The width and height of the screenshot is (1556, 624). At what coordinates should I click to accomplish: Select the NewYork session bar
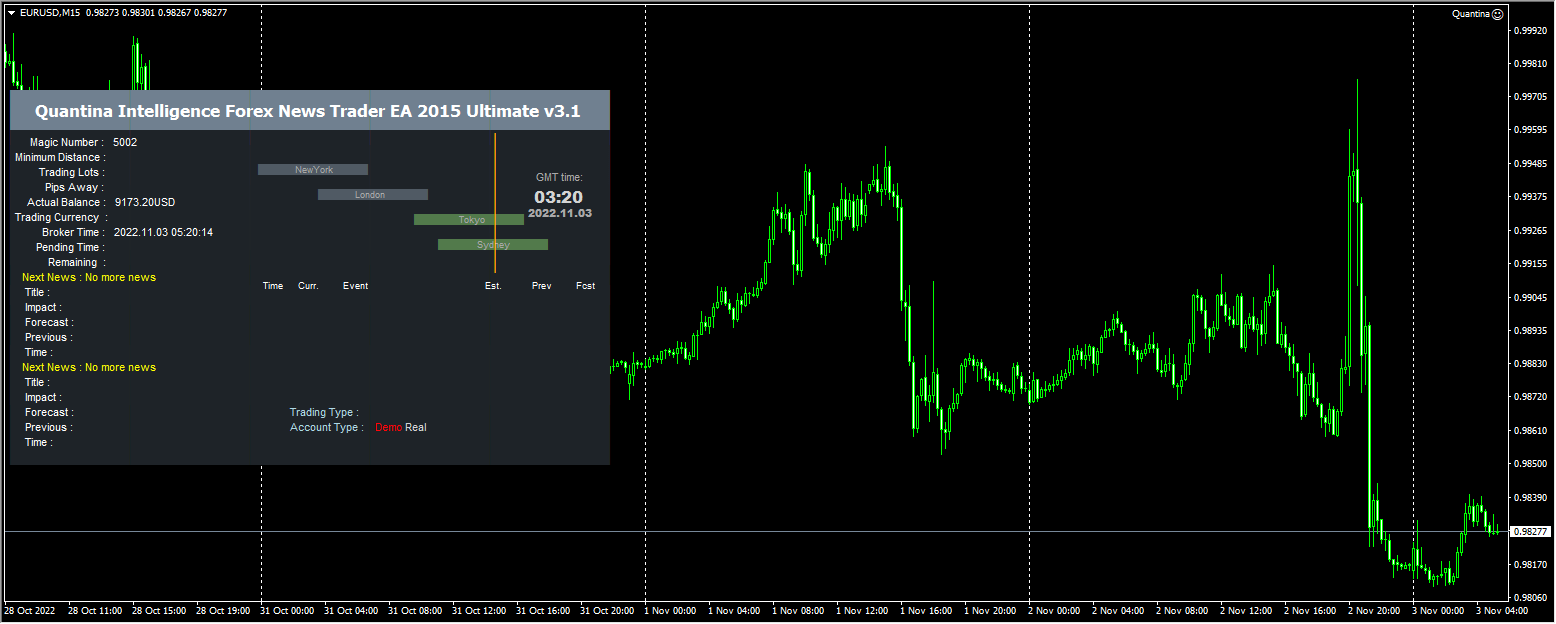[x=313, y=170]
